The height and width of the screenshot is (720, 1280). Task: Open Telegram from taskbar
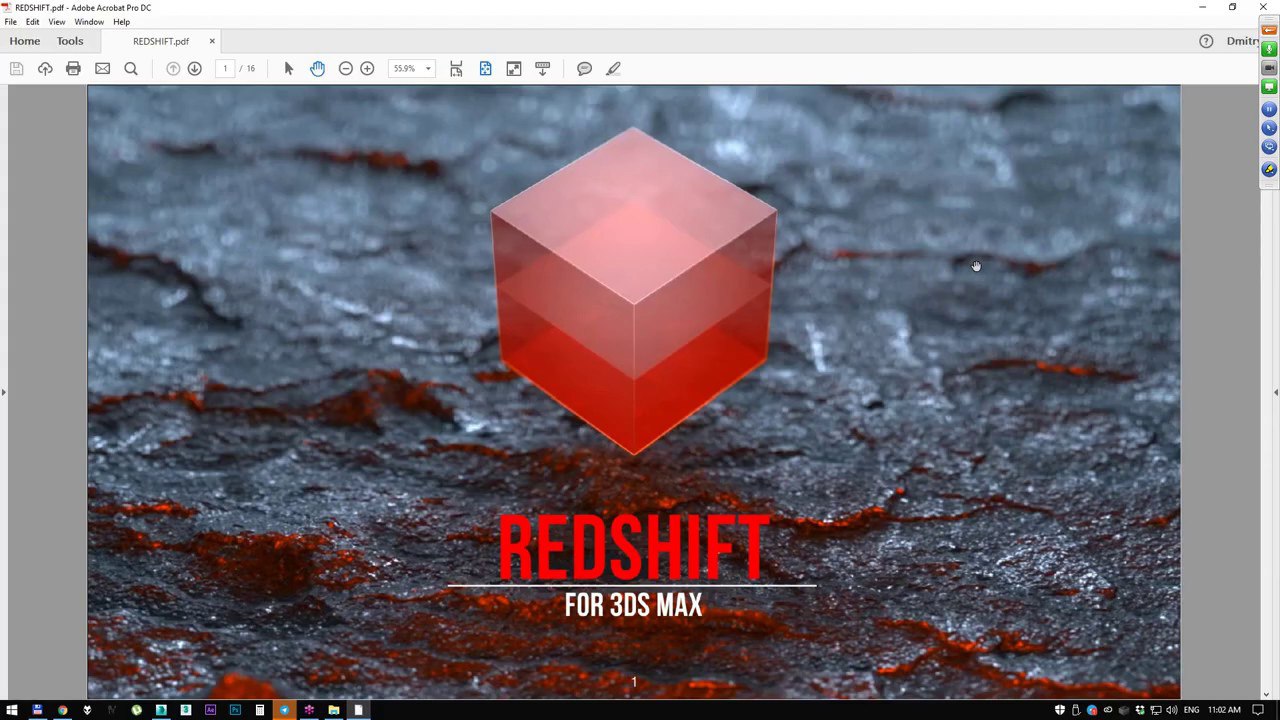(284, 710)
